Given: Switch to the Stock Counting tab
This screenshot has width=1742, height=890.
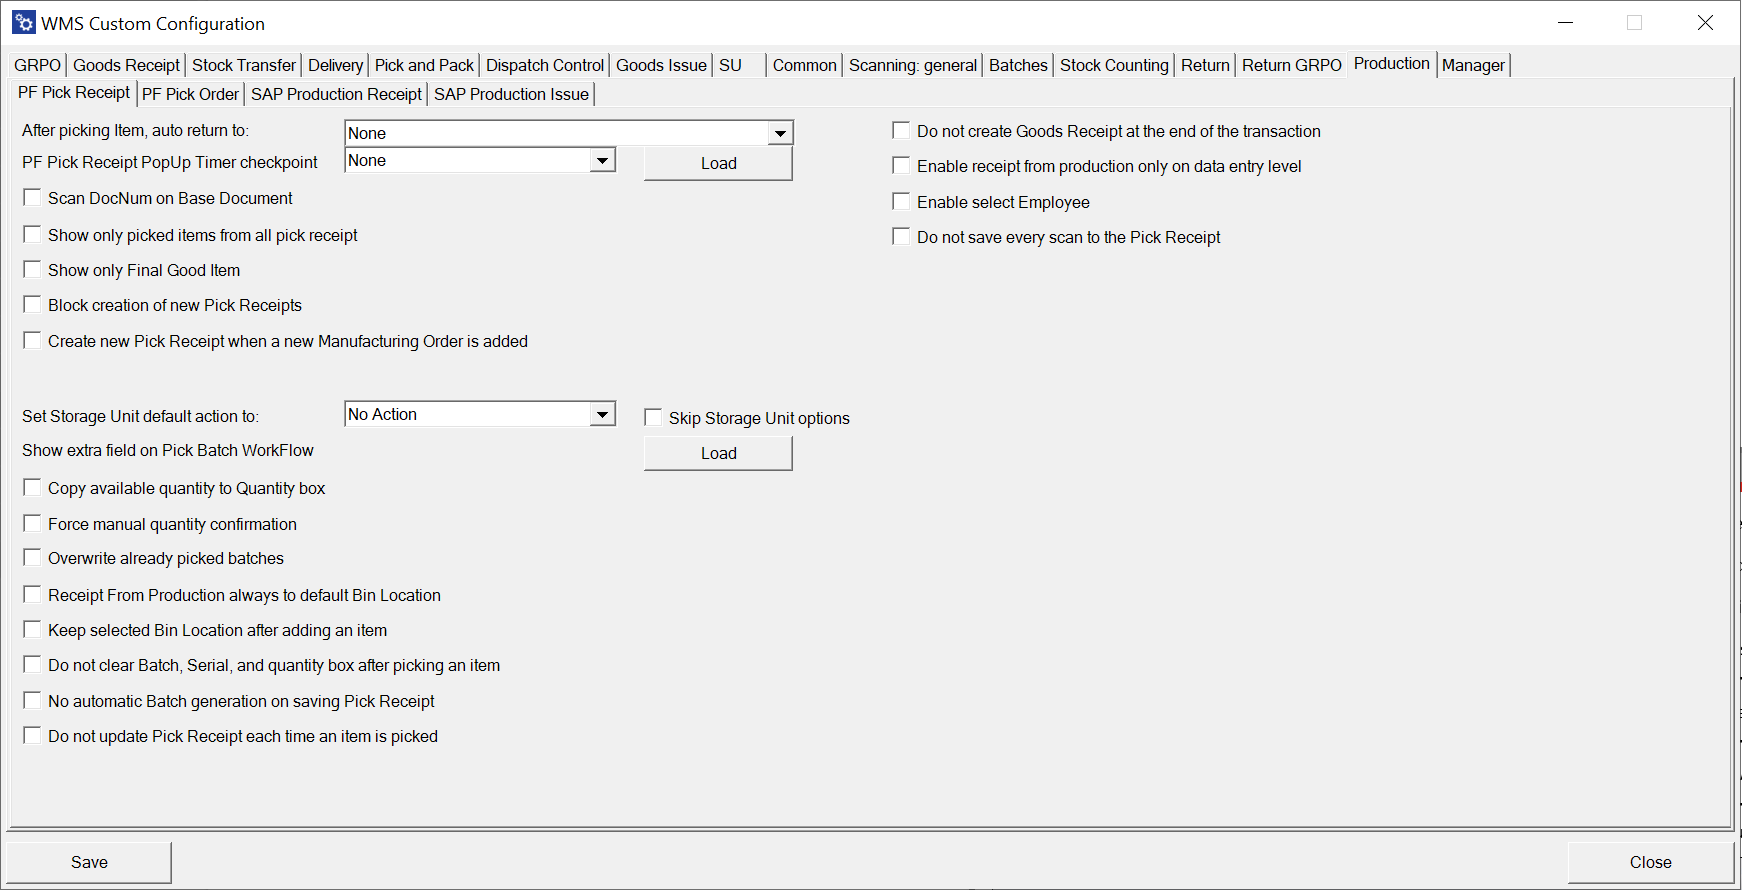Looking at the screenshot, I should point(1114,65).
